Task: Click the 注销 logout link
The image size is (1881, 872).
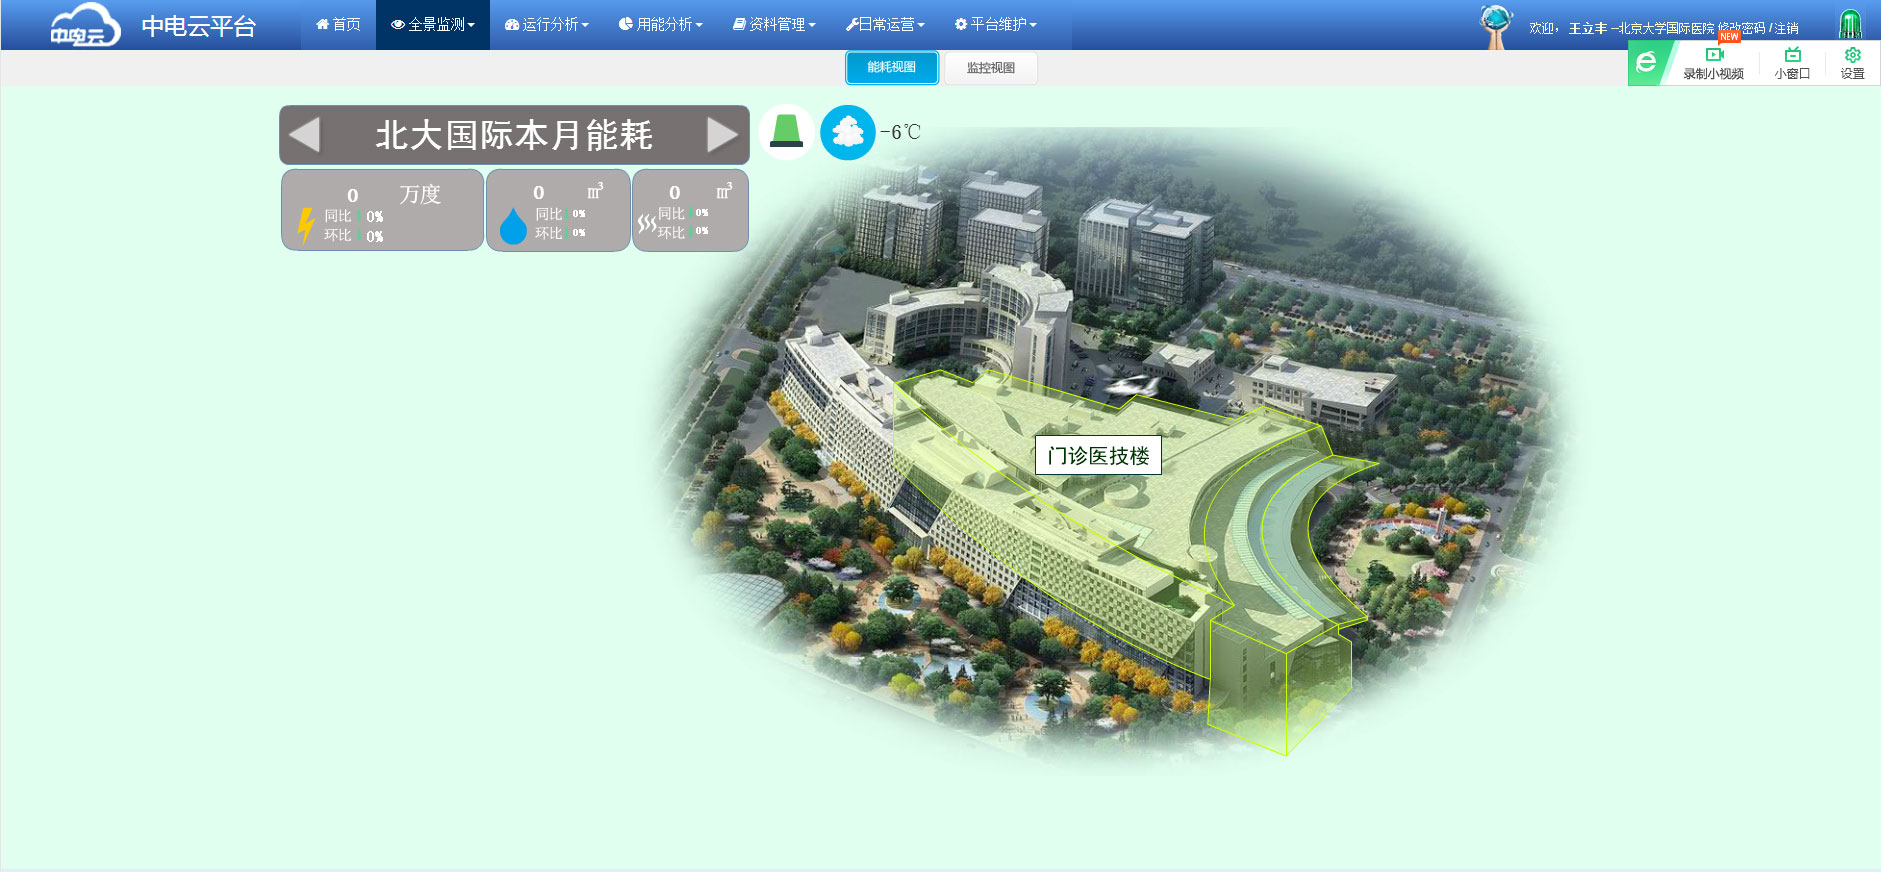Action: [1786, 29]
